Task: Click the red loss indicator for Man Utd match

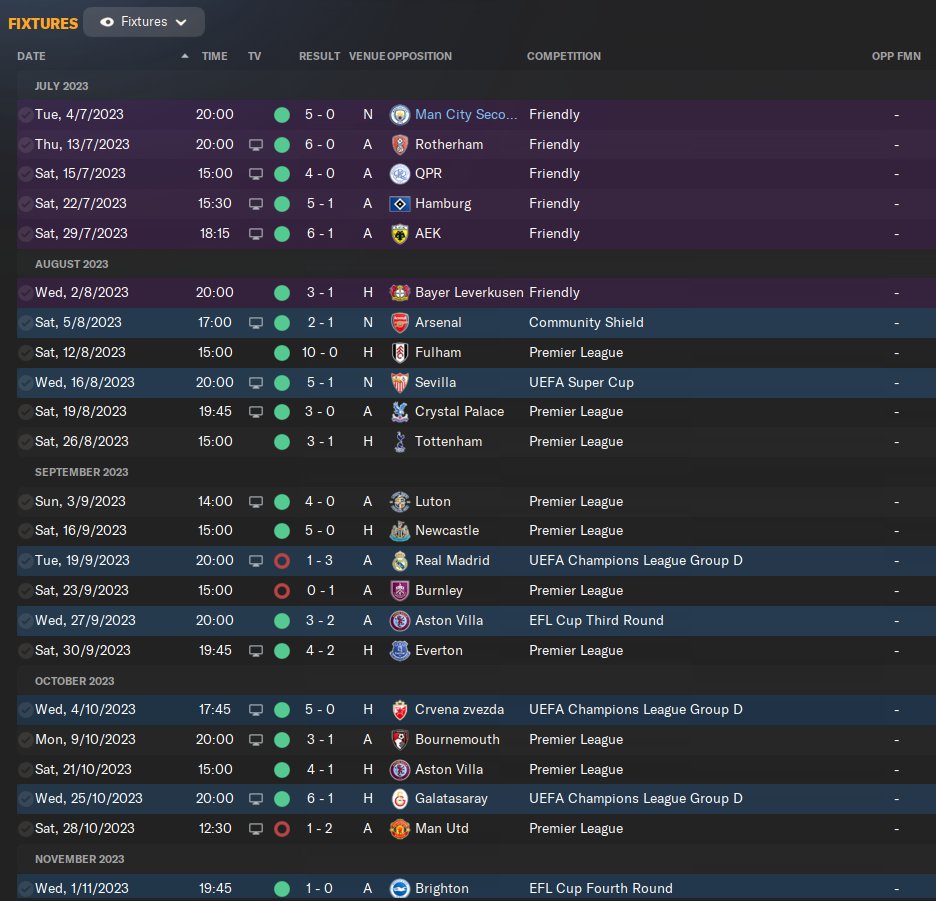Action: pyautogui.click(x=282, y=829)
